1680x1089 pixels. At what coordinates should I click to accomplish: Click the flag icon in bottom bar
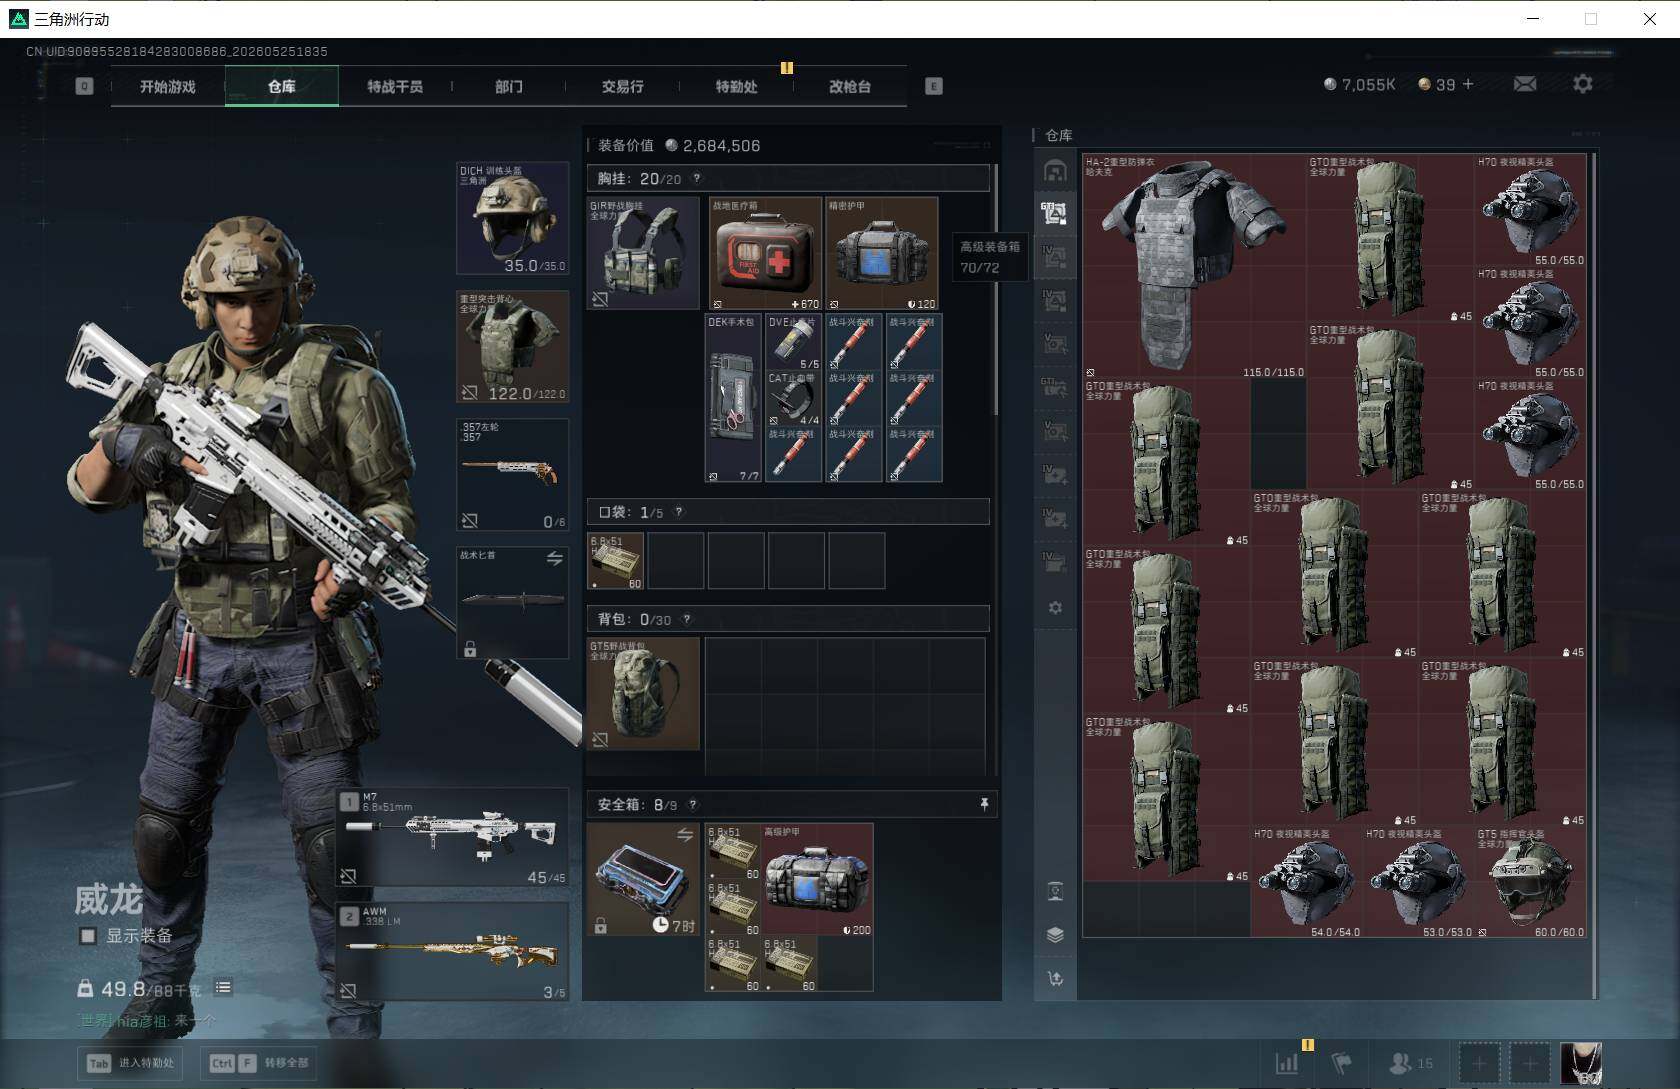pos(1342,1063)
